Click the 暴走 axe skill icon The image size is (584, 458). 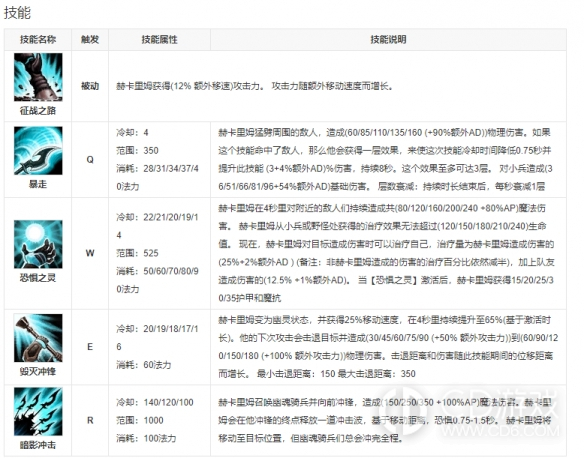38,150
